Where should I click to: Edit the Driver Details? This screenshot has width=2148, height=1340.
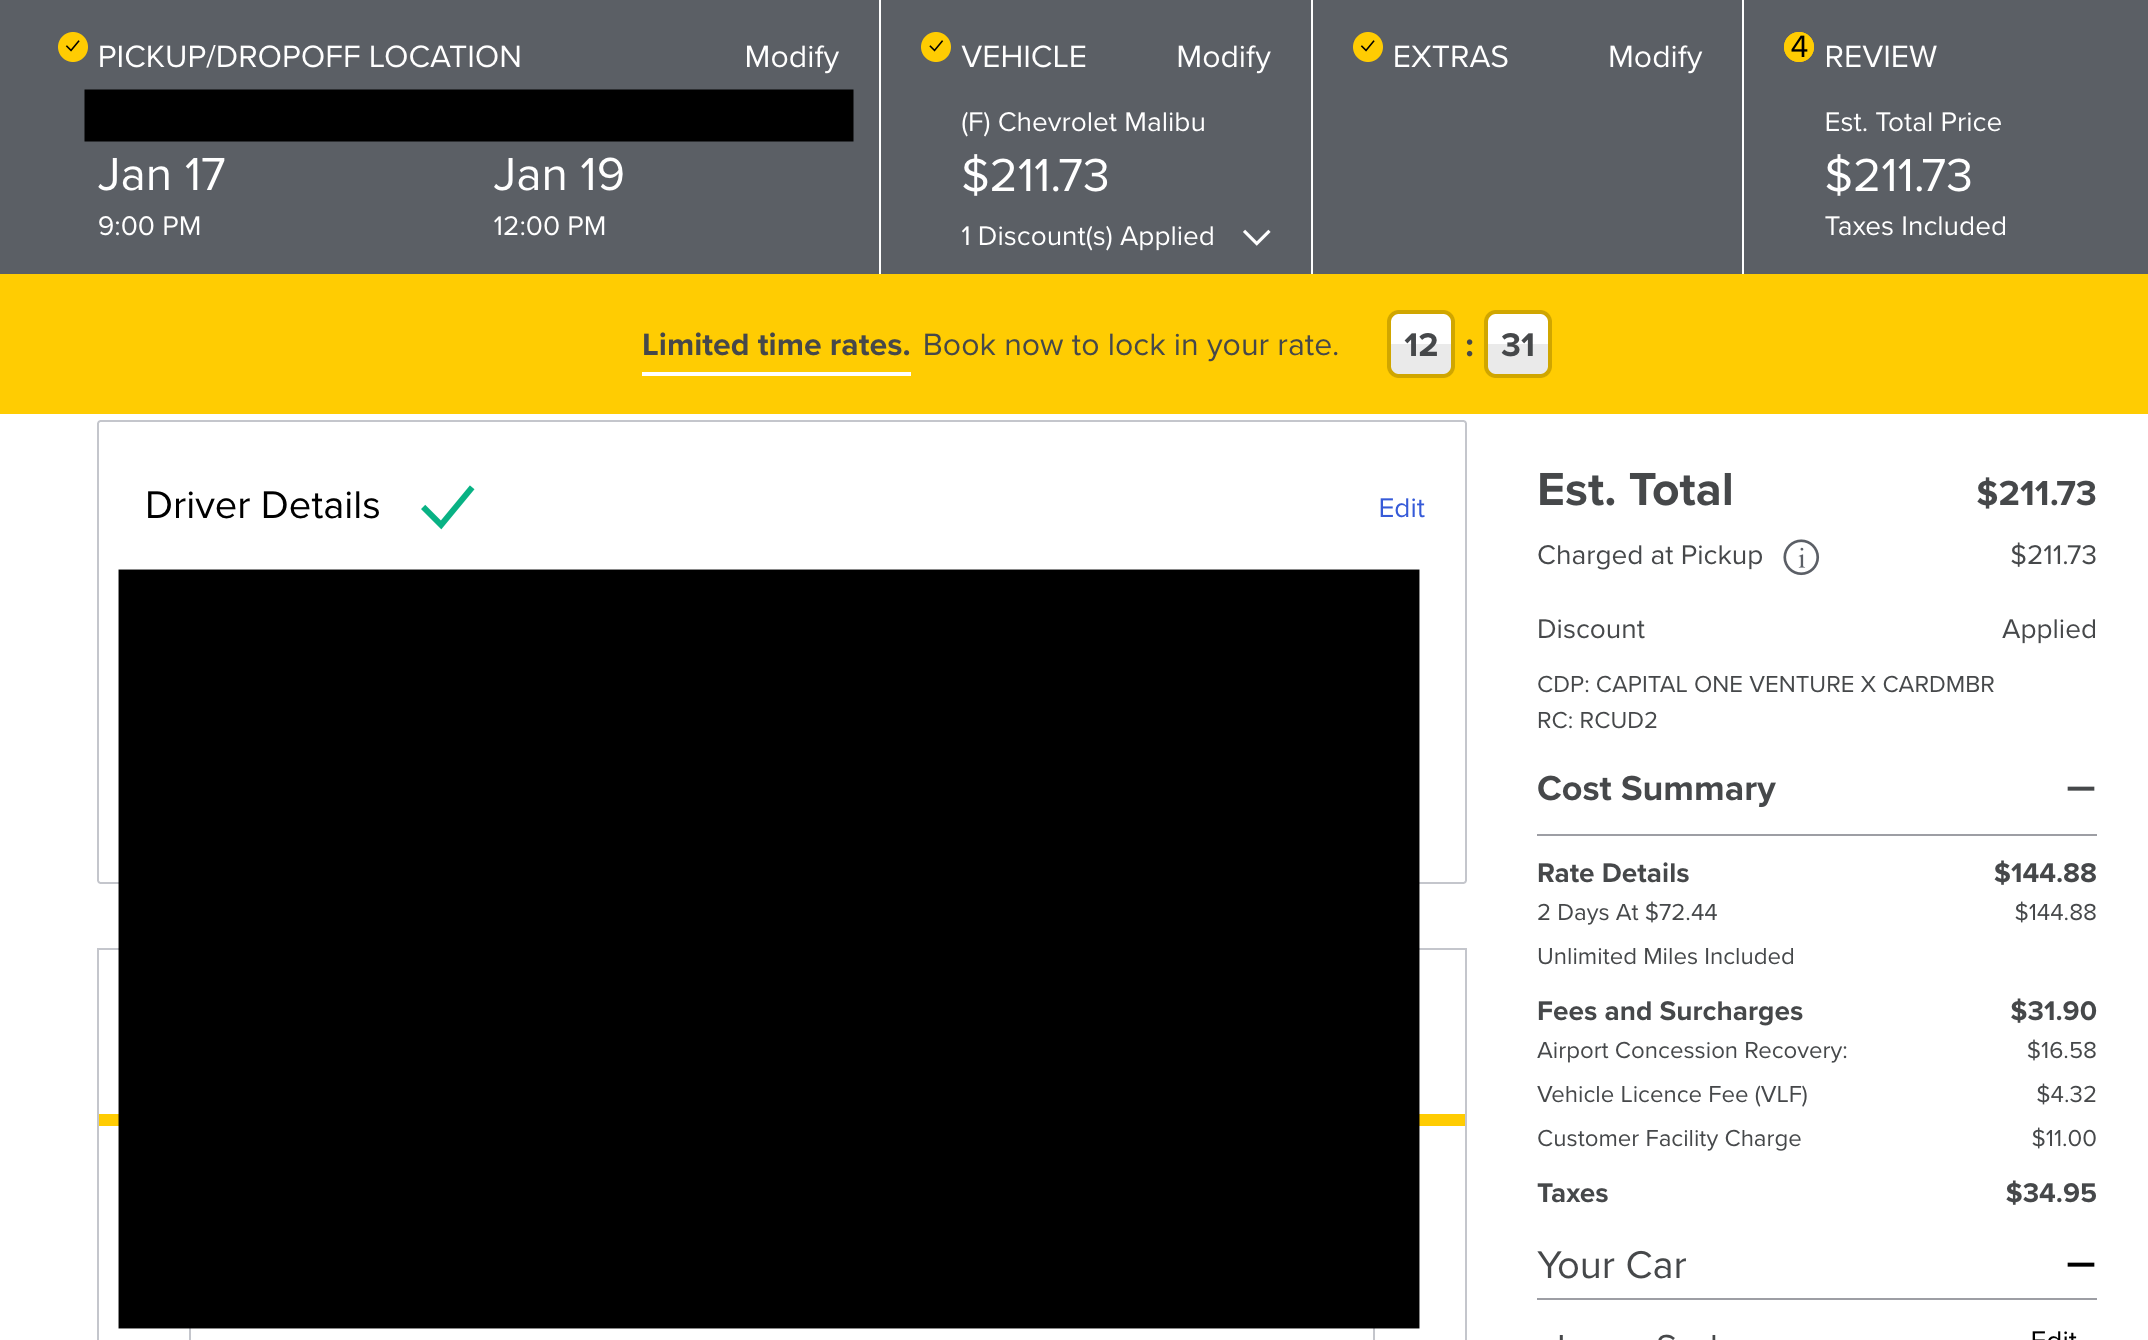click(x=1401, y=508)
